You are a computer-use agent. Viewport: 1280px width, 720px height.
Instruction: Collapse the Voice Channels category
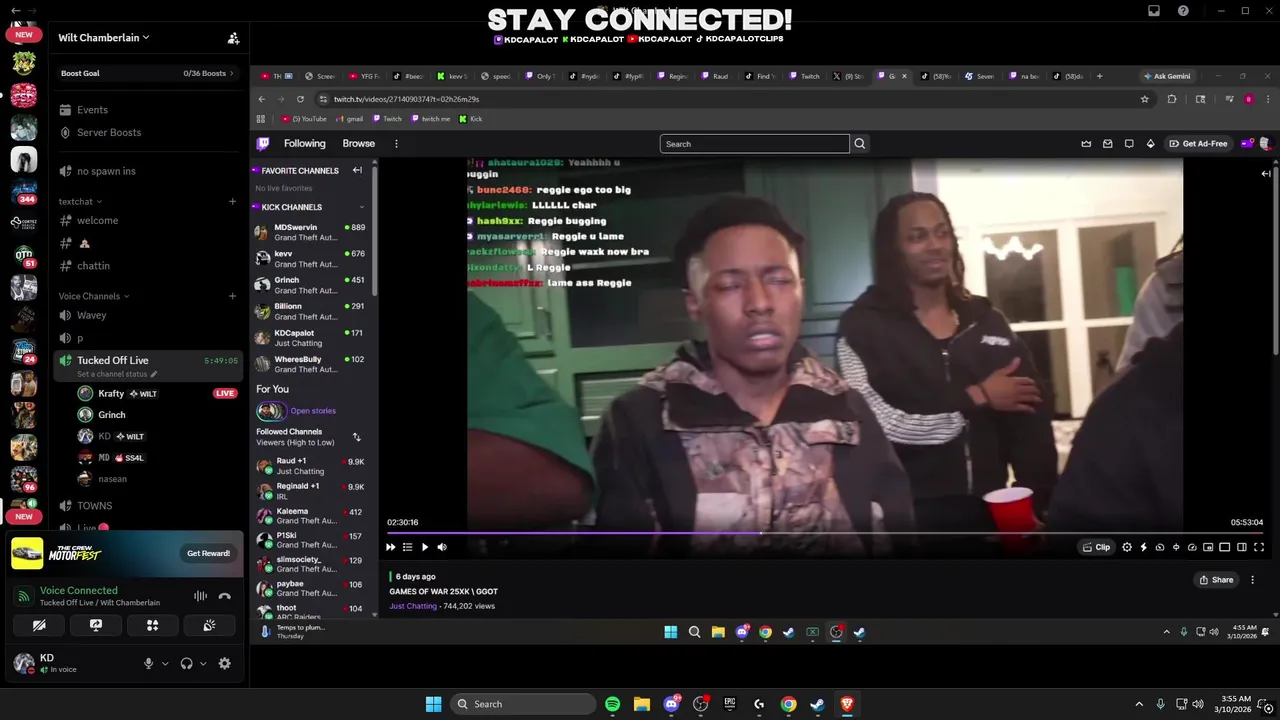(x=94, y=296)
